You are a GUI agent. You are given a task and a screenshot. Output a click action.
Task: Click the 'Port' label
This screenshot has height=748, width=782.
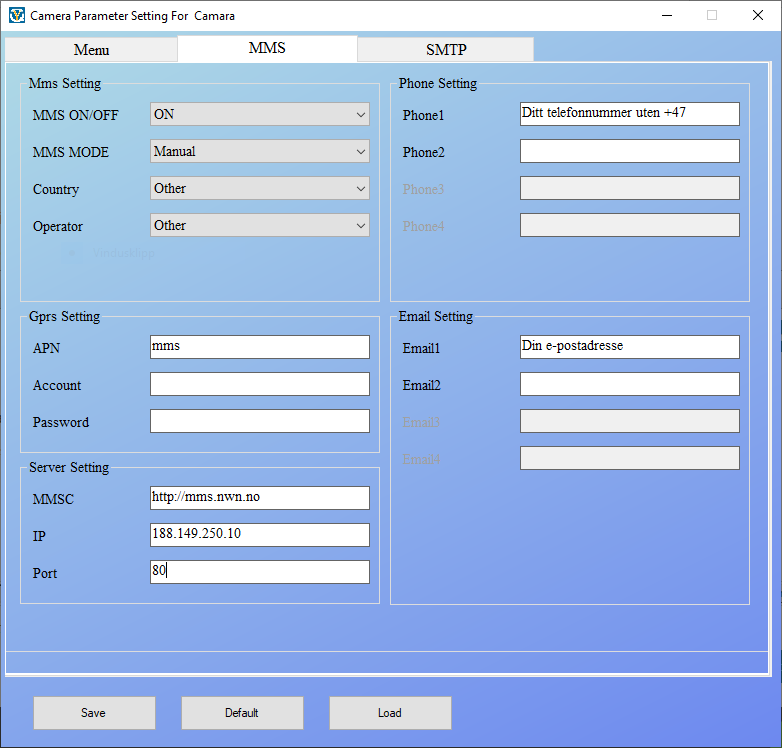click(45, 573)
